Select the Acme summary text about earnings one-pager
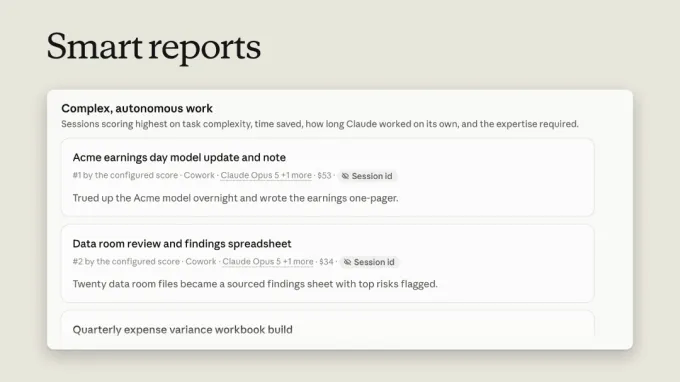The image size is (680, 382). (235, 198)
